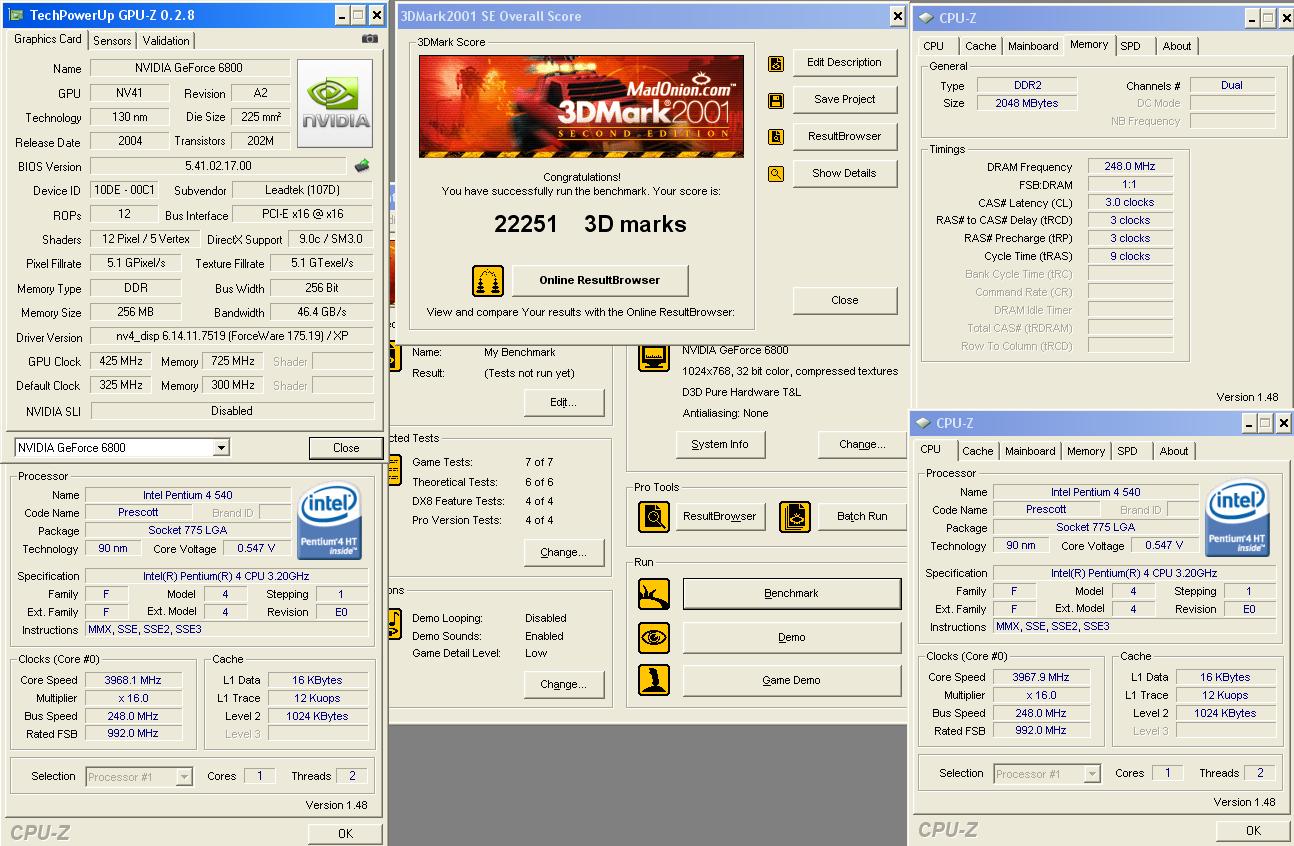Switch to the Validation tab in GPU-Z
Viewport: 1294px width, 846px height.
point(166,41)
